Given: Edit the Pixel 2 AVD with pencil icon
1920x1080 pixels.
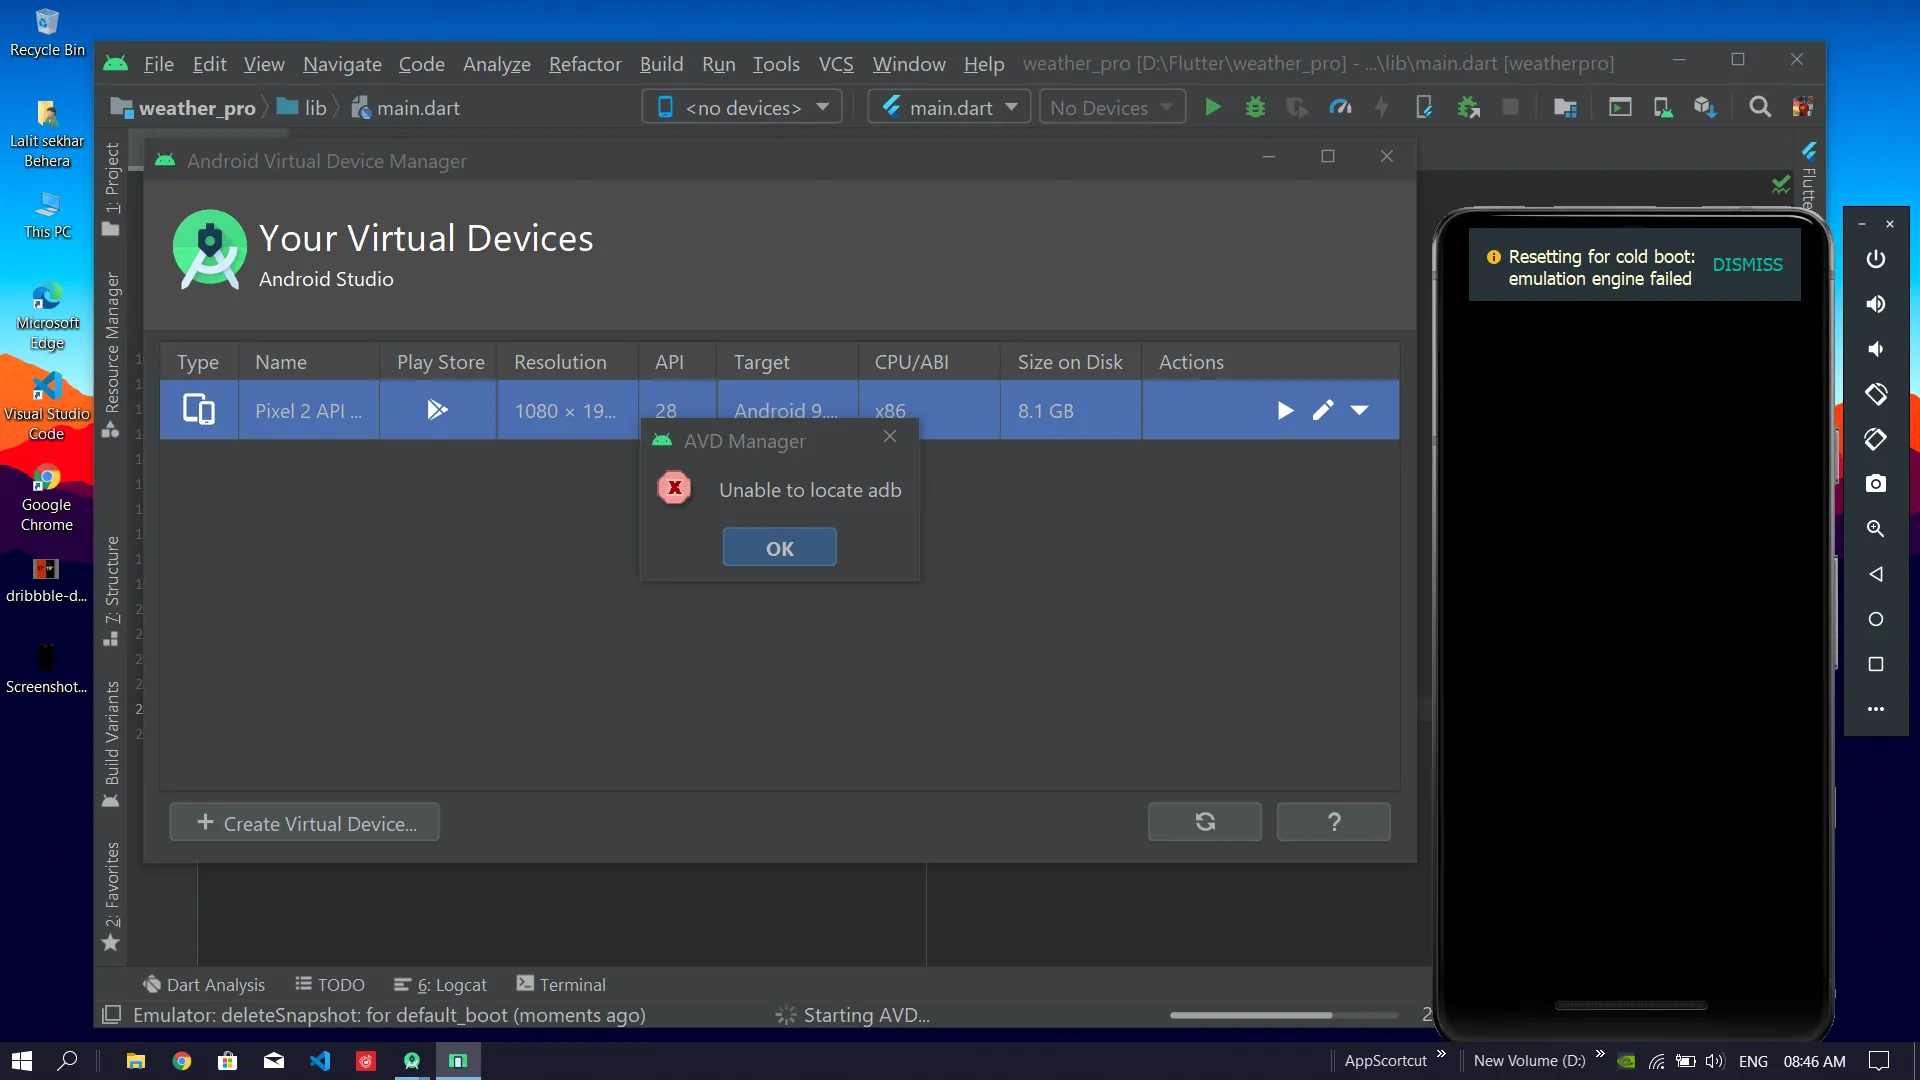Looking at the screenshot, I should click(1323, 410).
